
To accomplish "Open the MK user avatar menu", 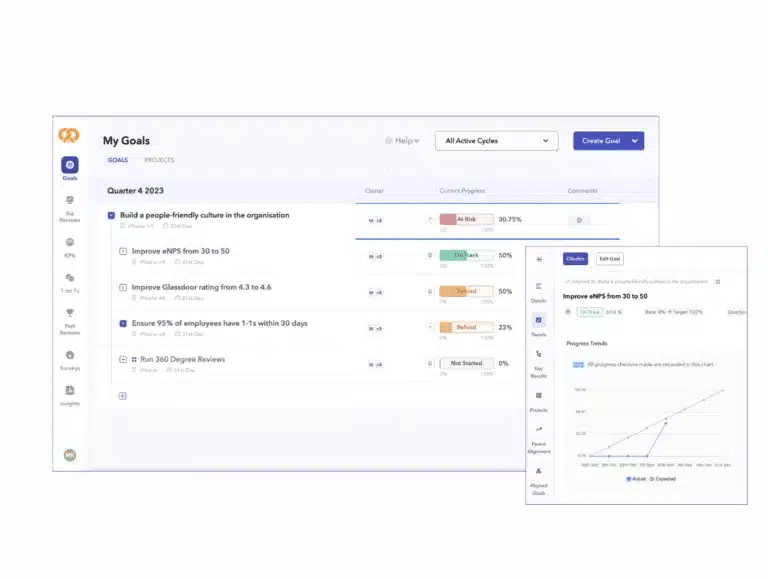I will (70, 455).
